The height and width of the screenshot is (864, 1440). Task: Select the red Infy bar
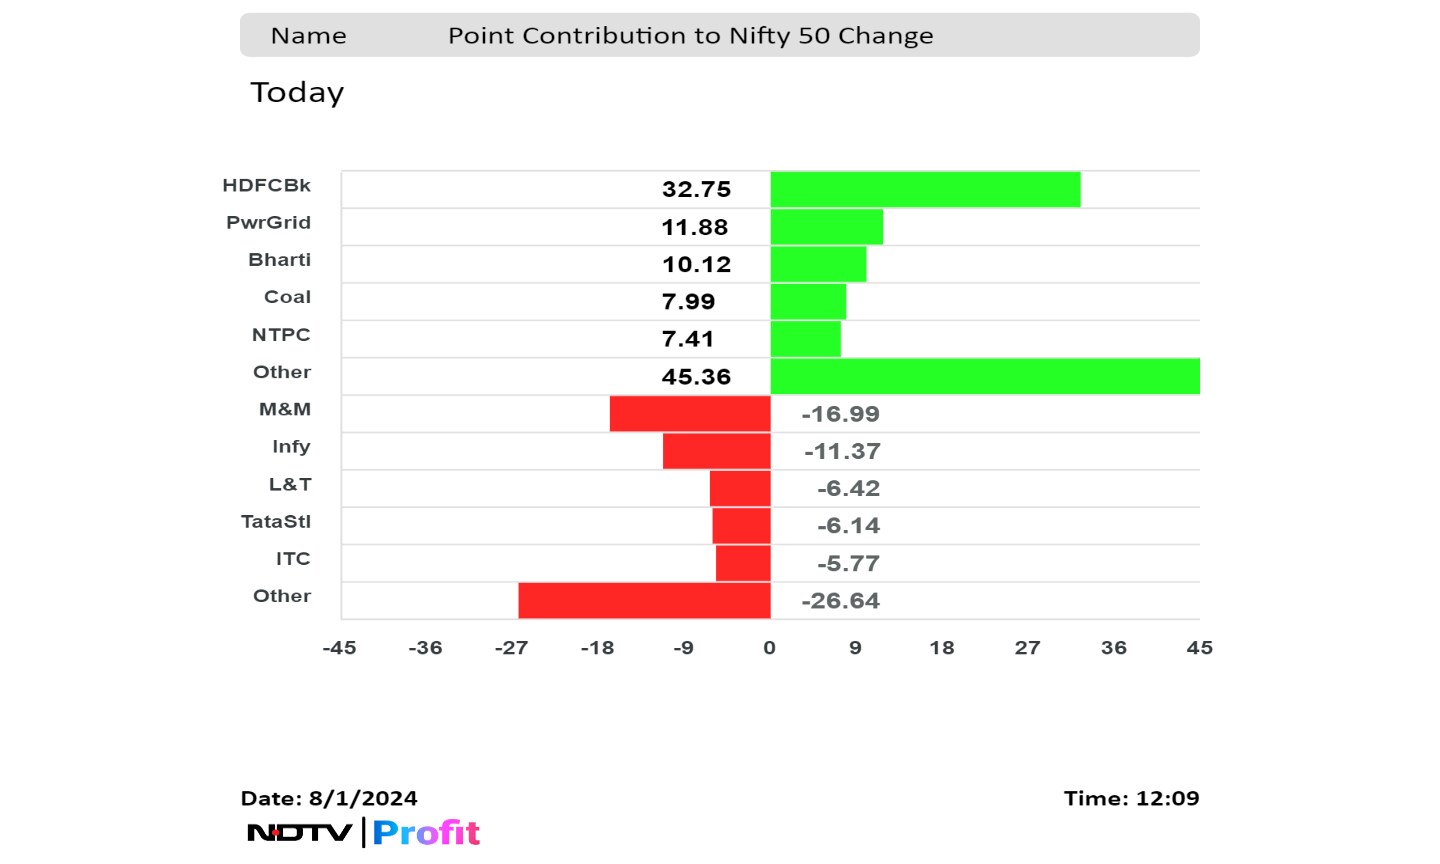716,451
